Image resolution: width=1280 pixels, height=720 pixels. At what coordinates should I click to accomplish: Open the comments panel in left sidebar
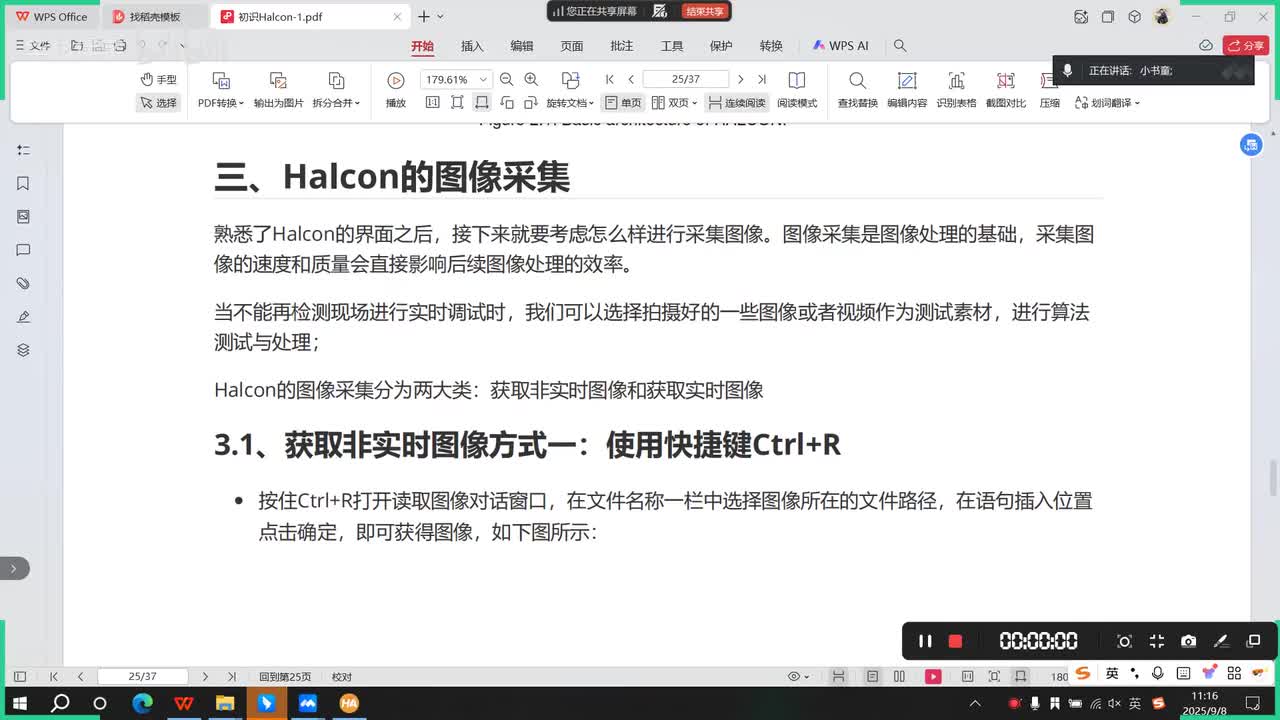(23, 250)
